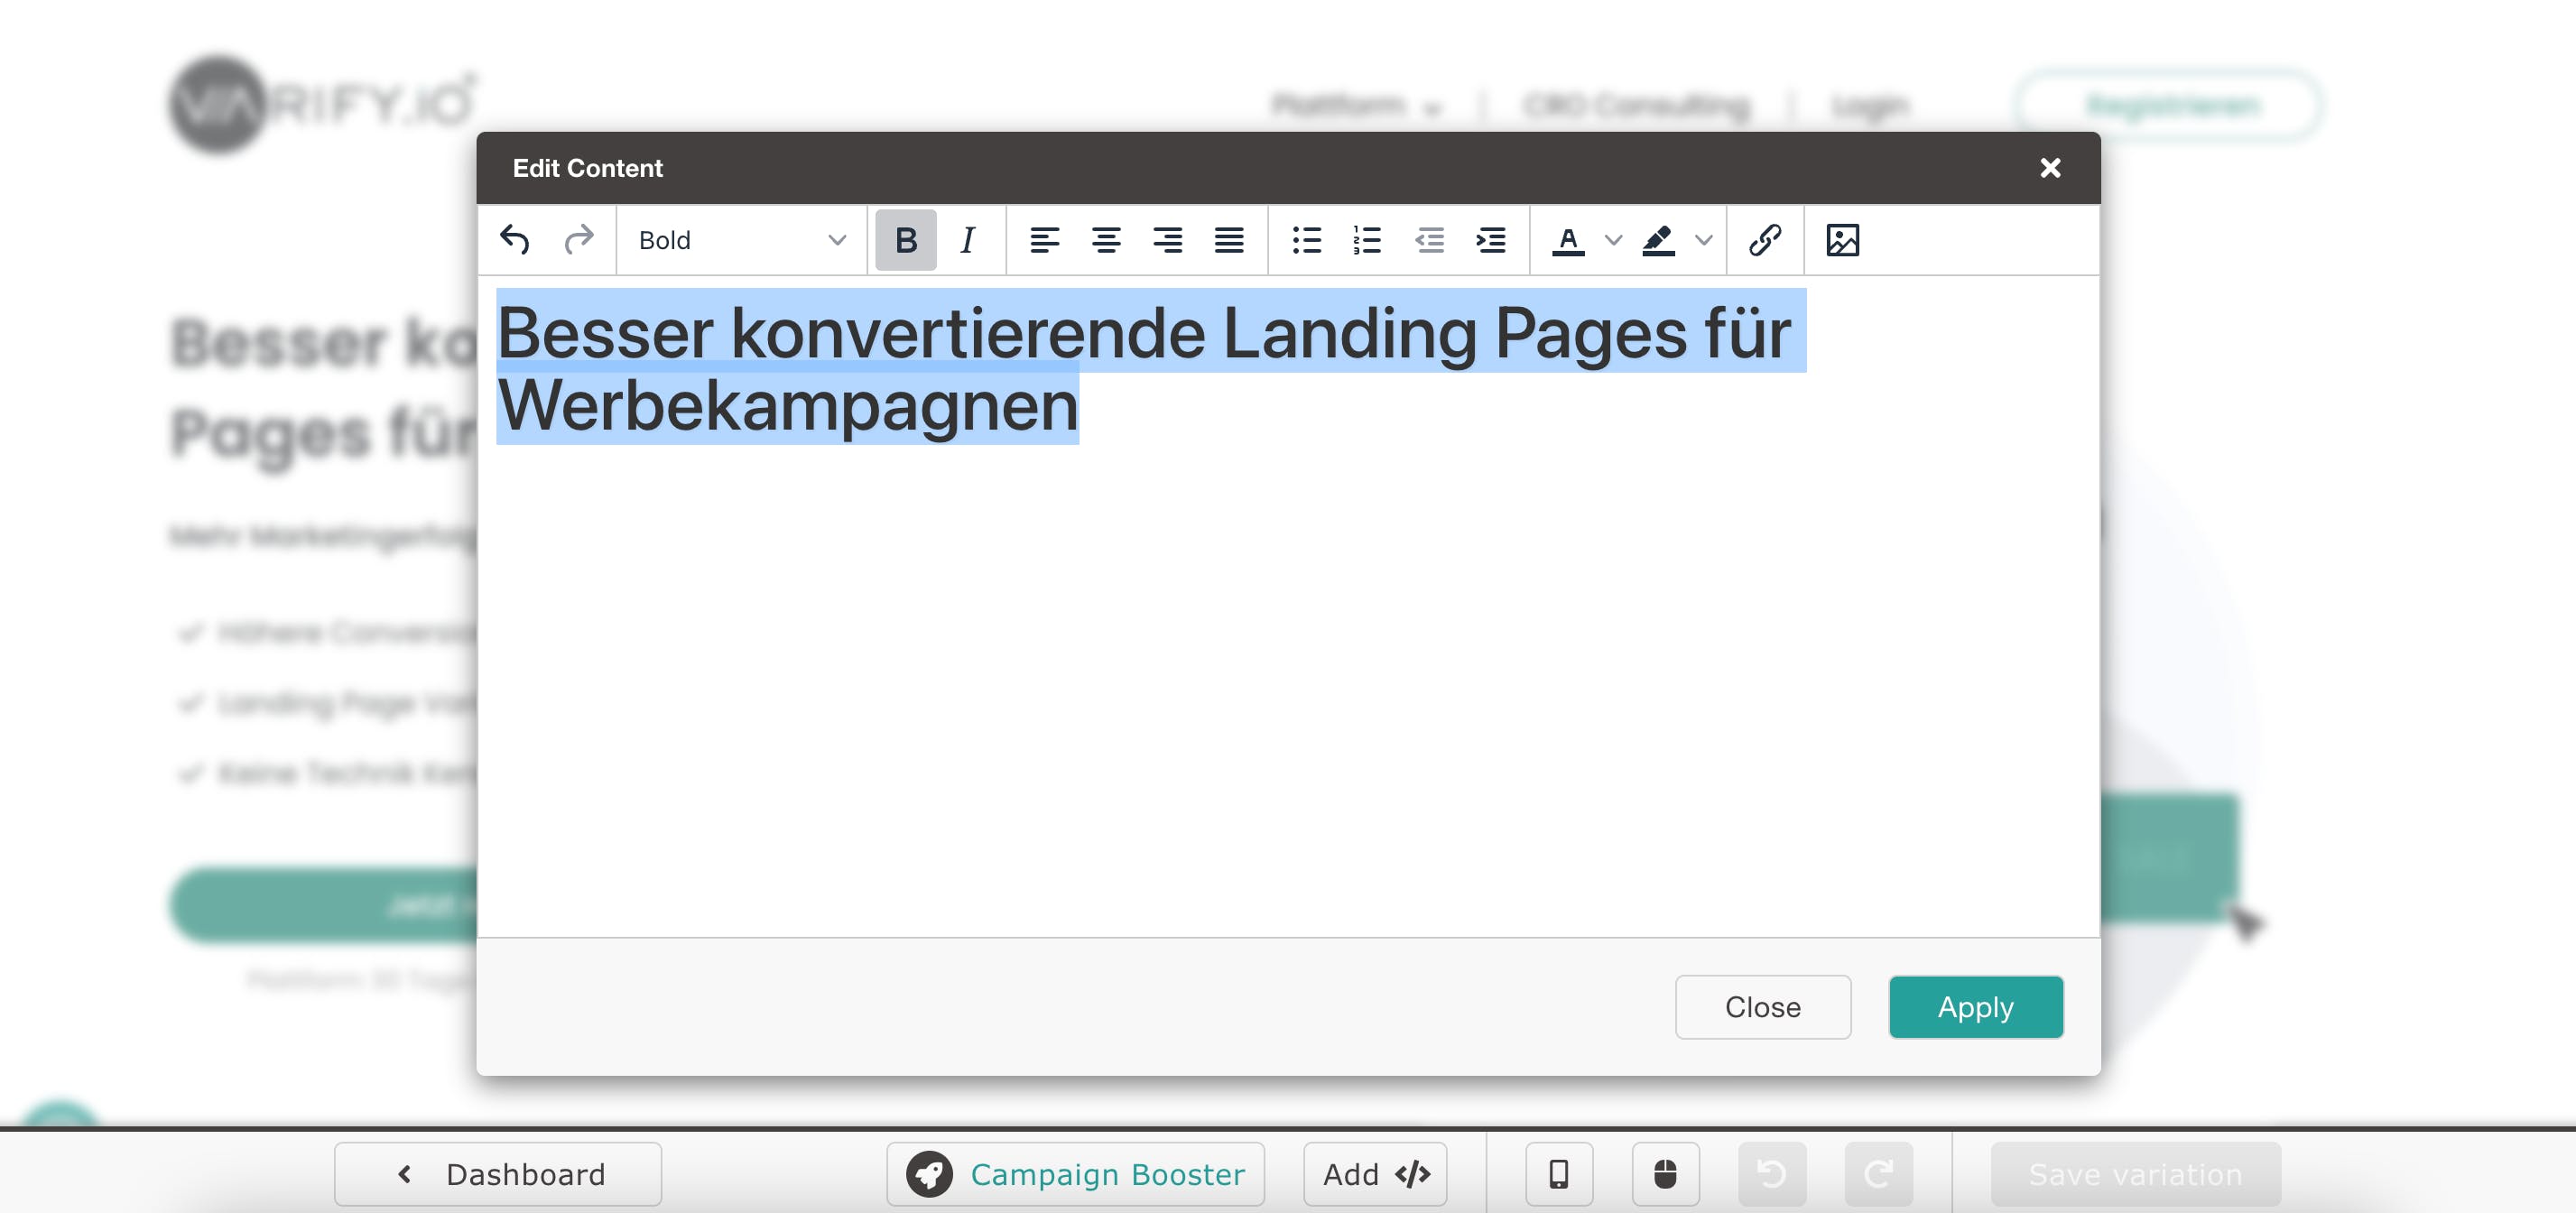This screenshot has width=2576, height=1213.
Task: Toggle italic formatting button
Action: pyautogui.click(x=967, y=240)
